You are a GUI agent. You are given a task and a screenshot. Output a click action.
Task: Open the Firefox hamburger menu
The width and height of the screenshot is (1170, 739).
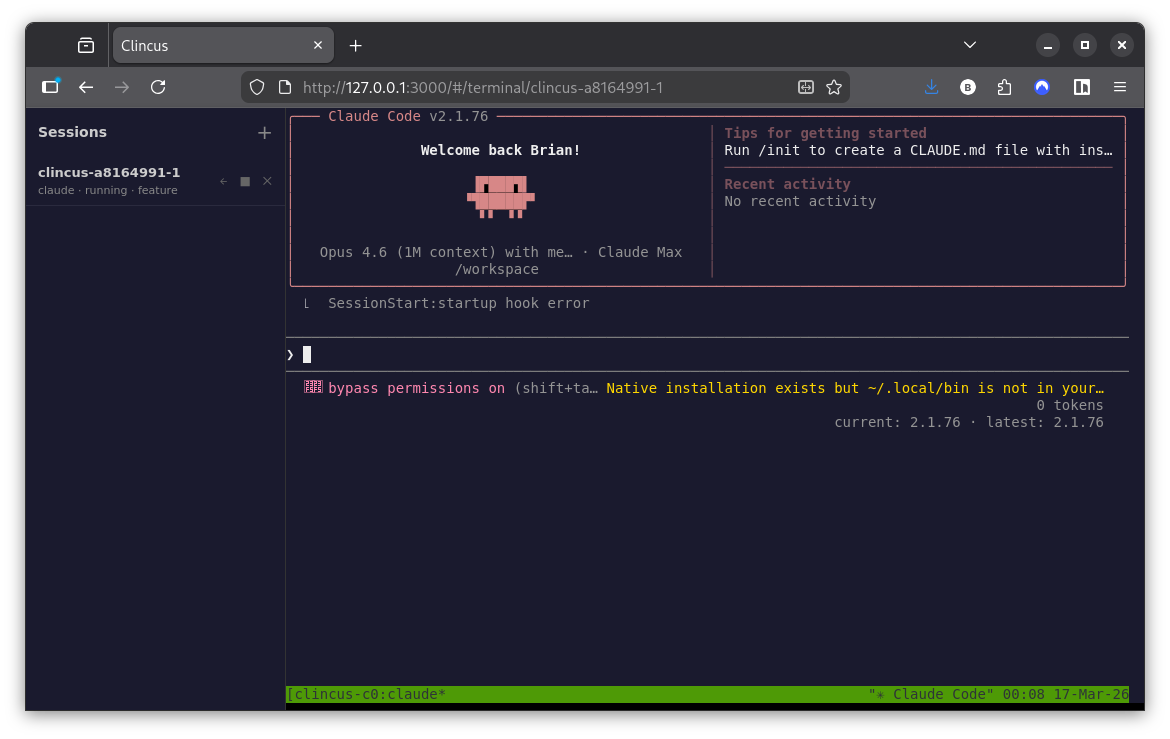click(1120, 87)
